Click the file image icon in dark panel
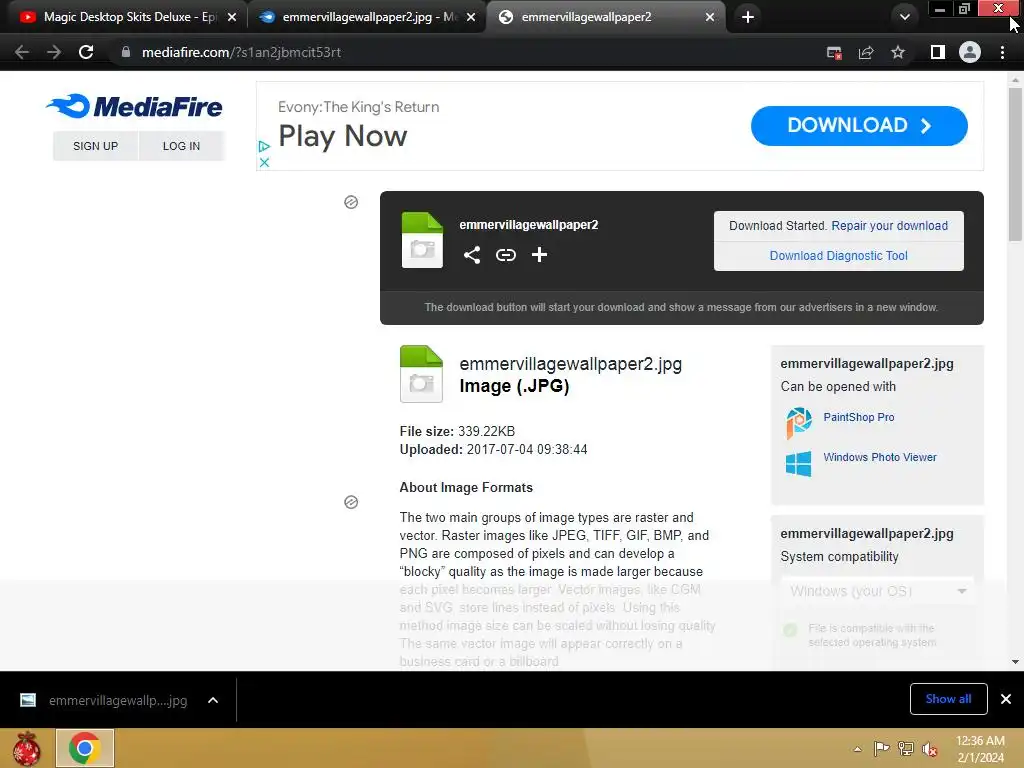 click(x=422, y=240)
